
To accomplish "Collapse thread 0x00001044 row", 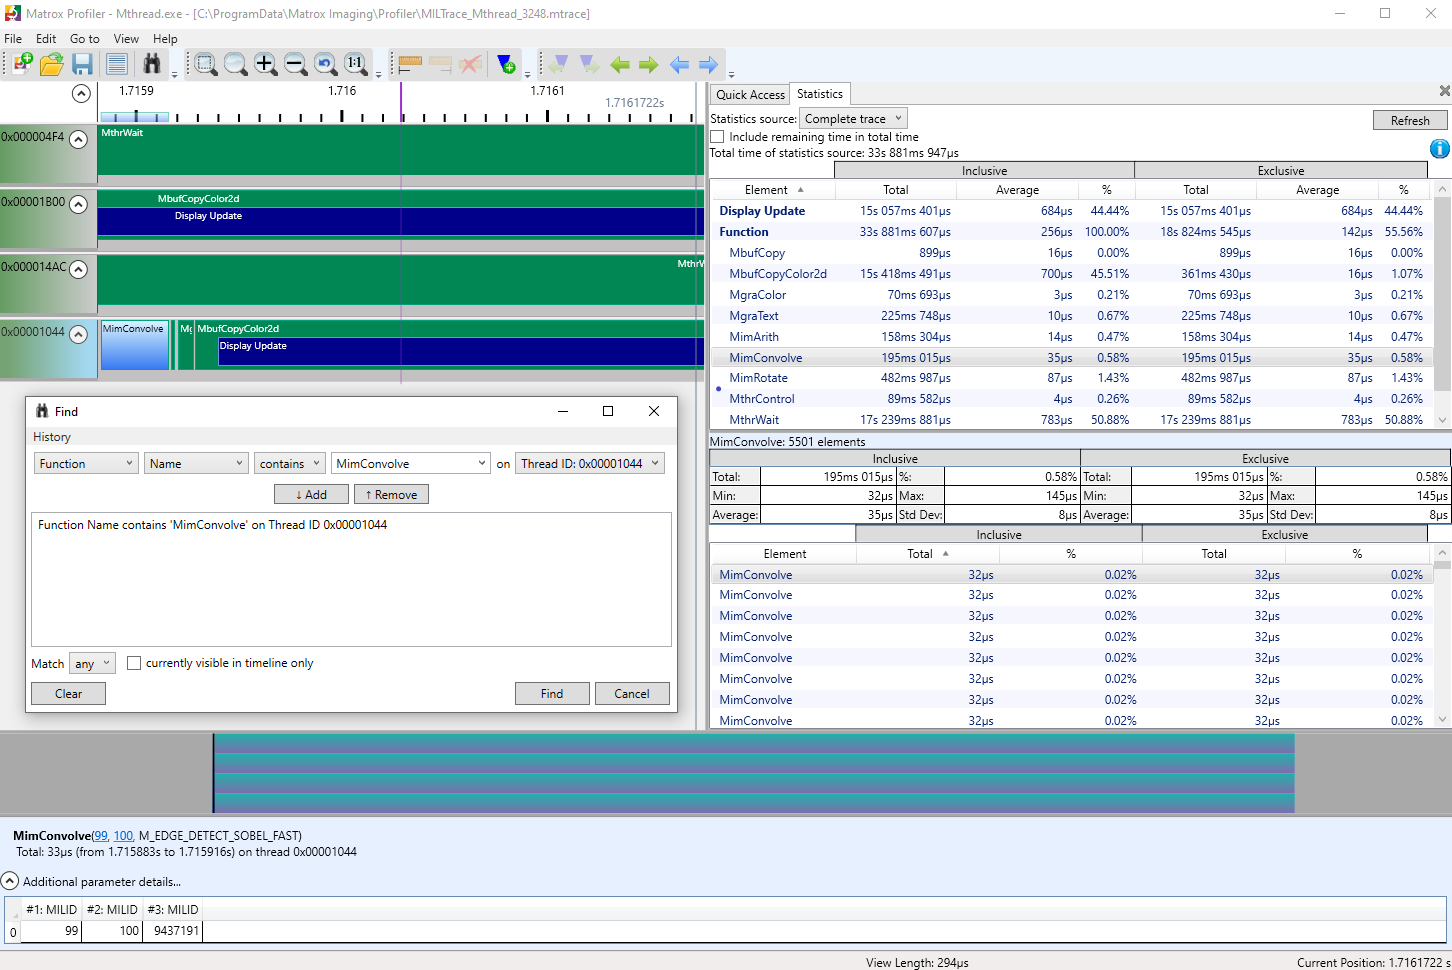I will pos(78,334).
